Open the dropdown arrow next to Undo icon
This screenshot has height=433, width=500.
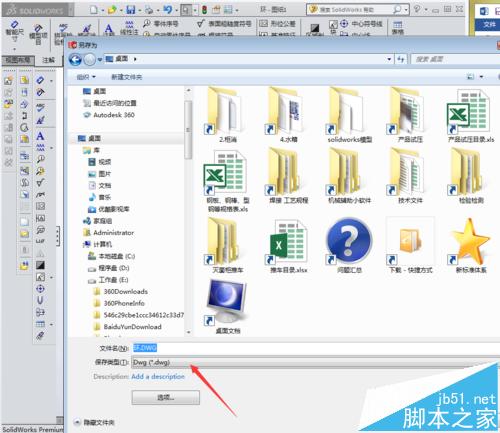[x=176, y=10]
